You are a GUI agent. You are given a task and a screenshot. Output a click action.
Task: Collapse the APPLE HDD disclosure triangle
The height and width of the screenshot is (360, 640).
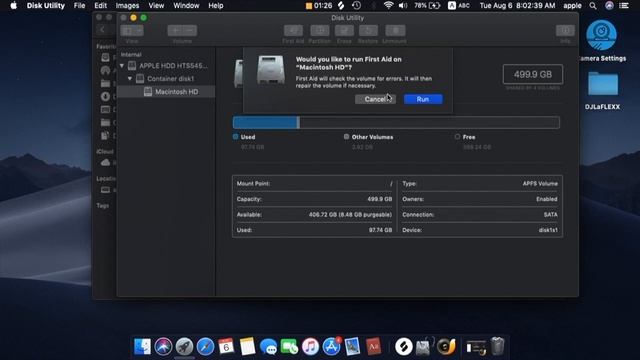(x=122, y=66)
